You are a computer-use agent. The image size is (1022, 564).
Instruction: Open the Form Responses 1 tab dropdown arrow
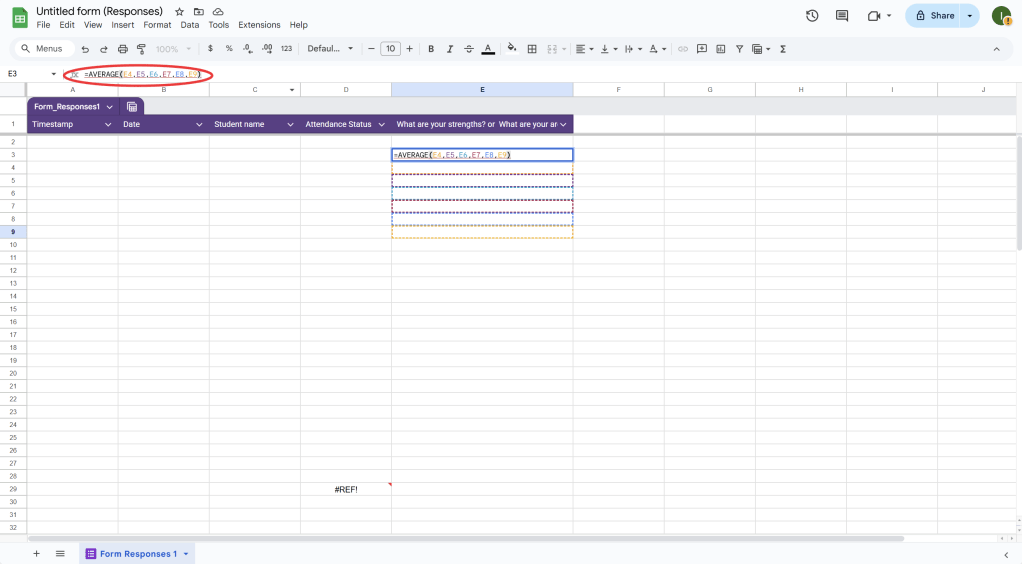point(186,554)
